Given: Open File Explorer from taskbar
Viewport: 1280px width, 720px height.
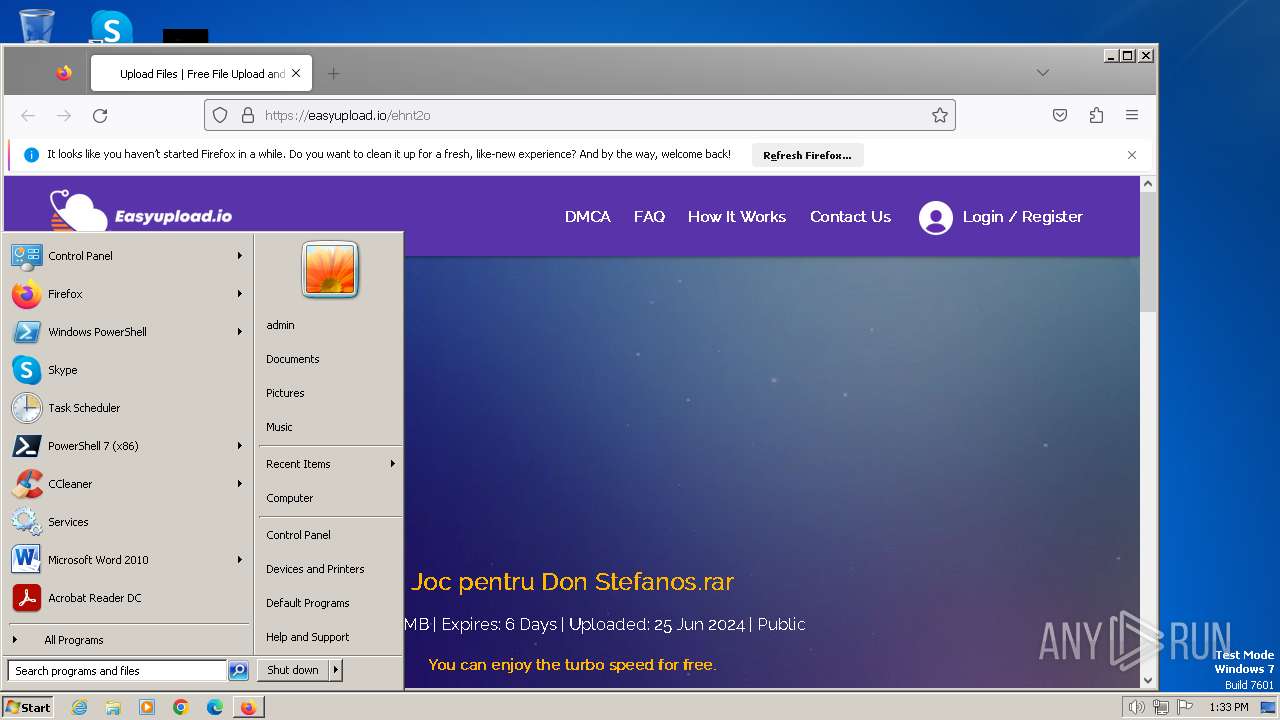Looking at the screenshot, I should pos(113,707).
